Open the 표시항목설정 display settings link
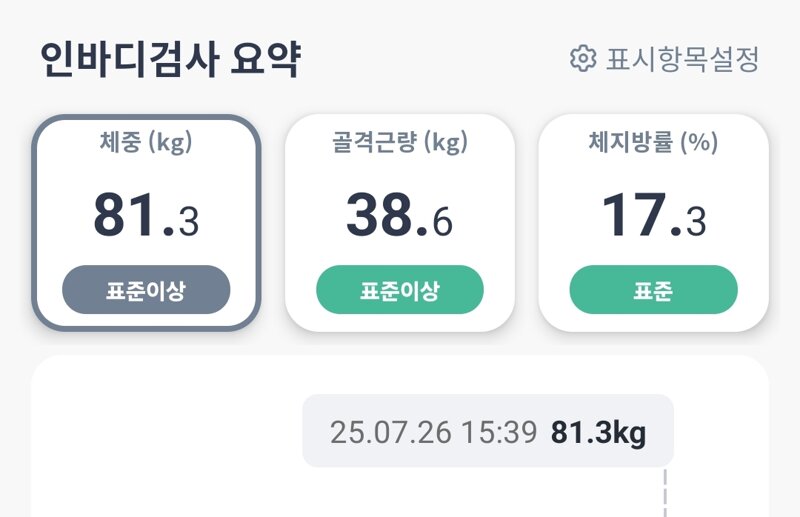 (683, 59)
